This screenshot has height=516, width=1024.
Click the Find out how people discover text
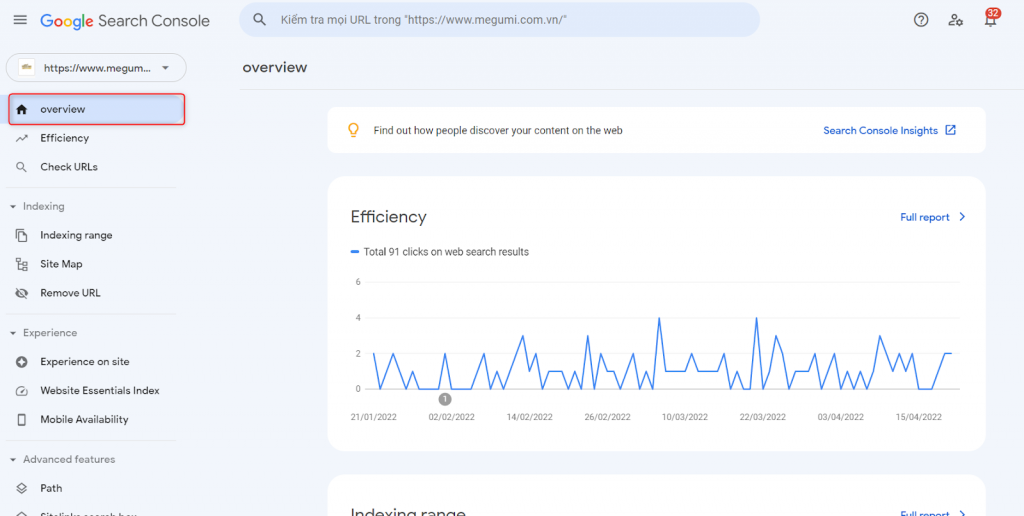[498, 131]
